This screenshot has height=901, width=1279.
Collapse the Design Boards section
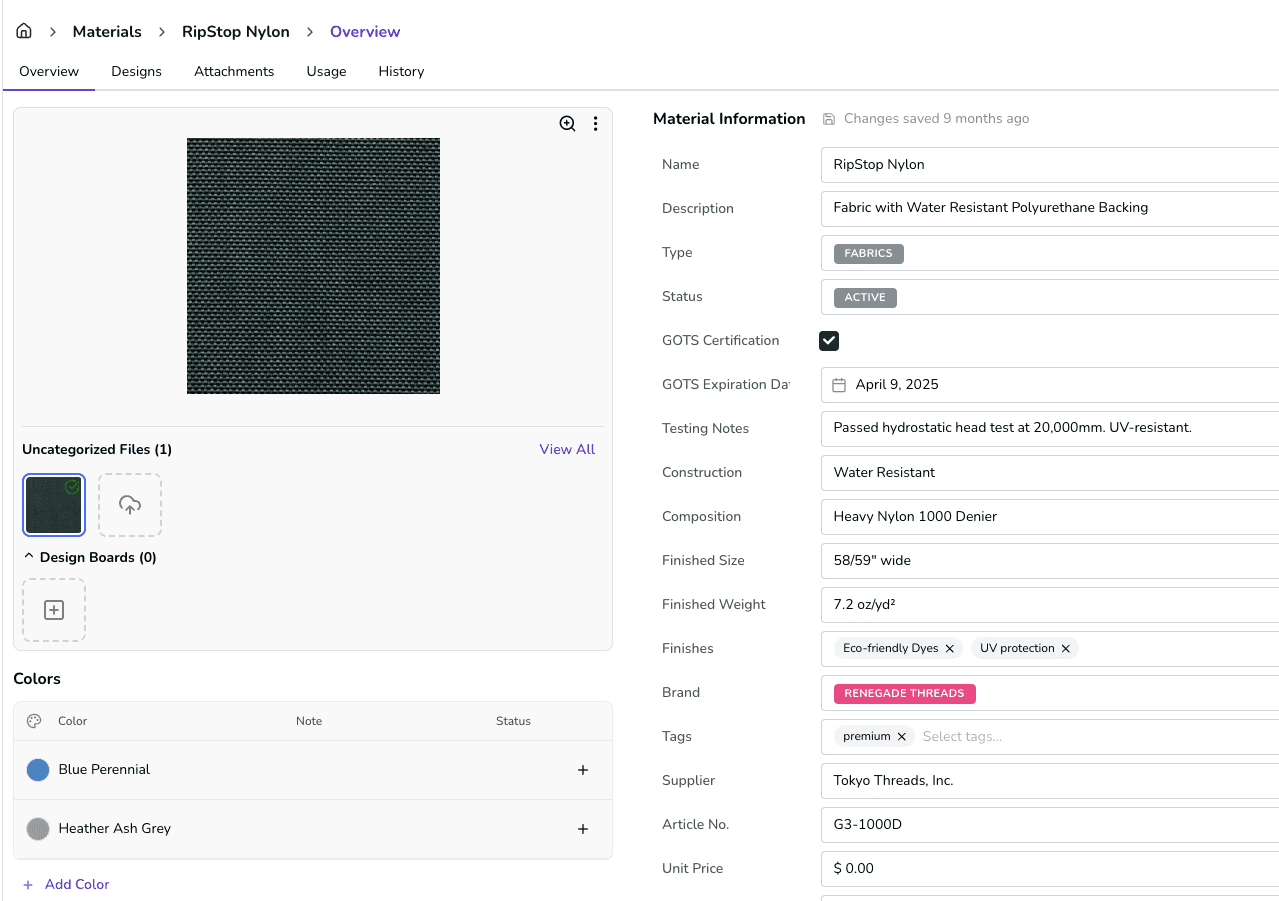click(x=29, y=557)
